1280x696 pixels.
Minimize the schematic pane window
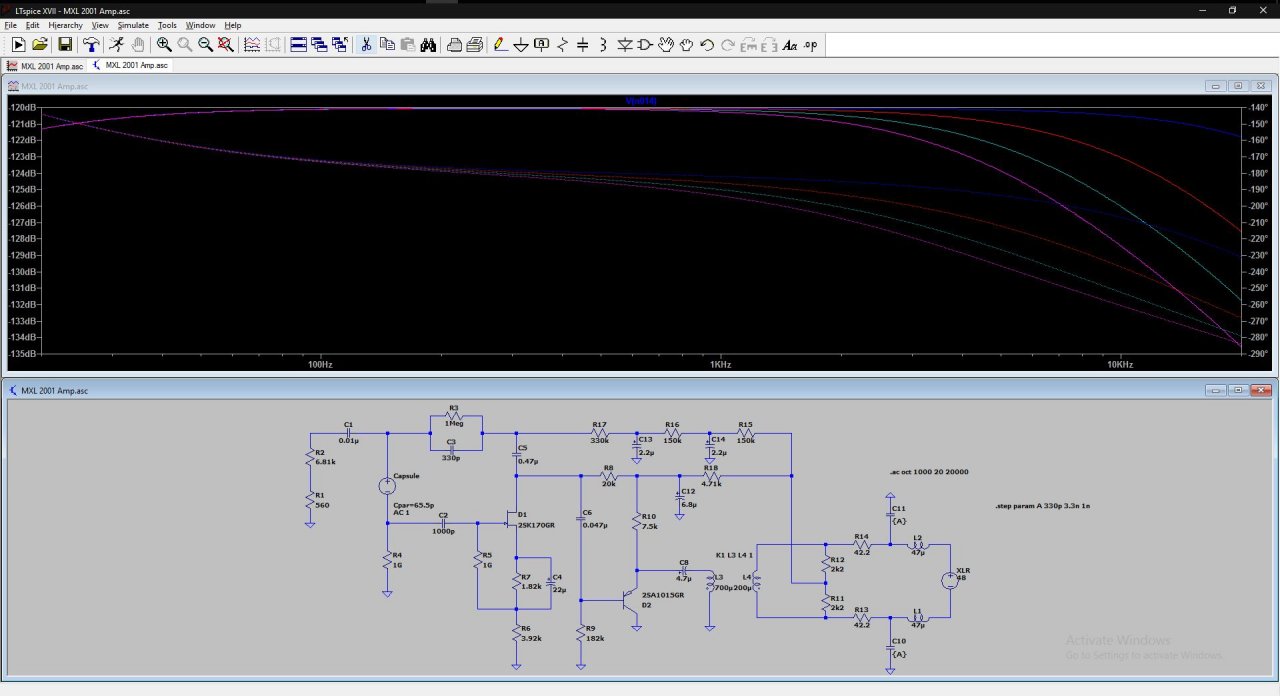pyautogui.click(x=1216, y=391)
